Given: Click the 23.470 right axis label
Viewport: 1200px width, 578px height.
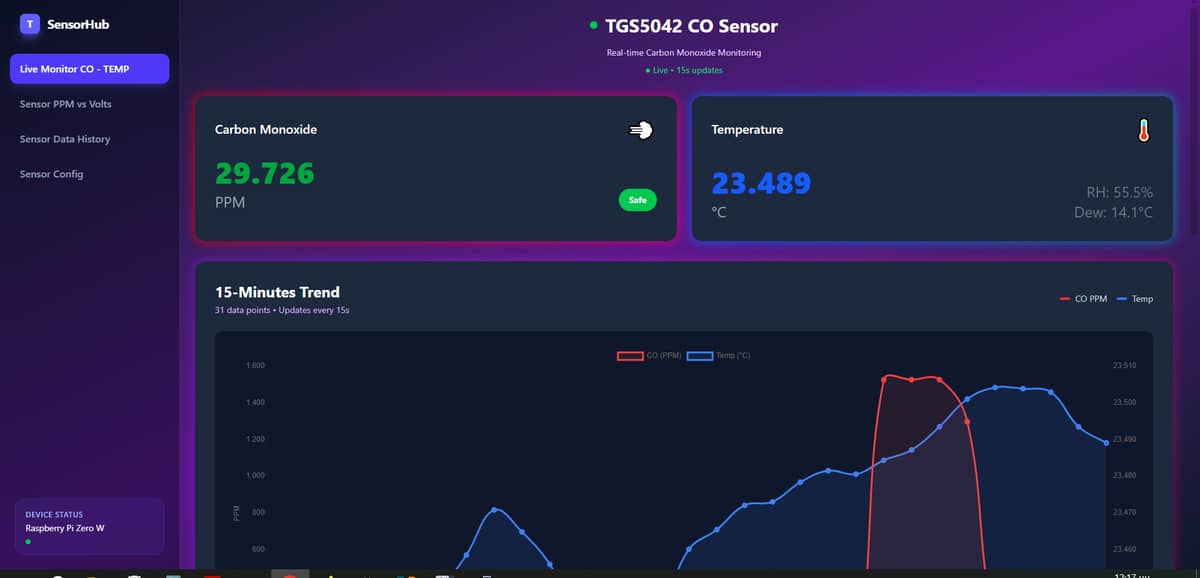Looking at the screenshot, I should pos(1124,512).
